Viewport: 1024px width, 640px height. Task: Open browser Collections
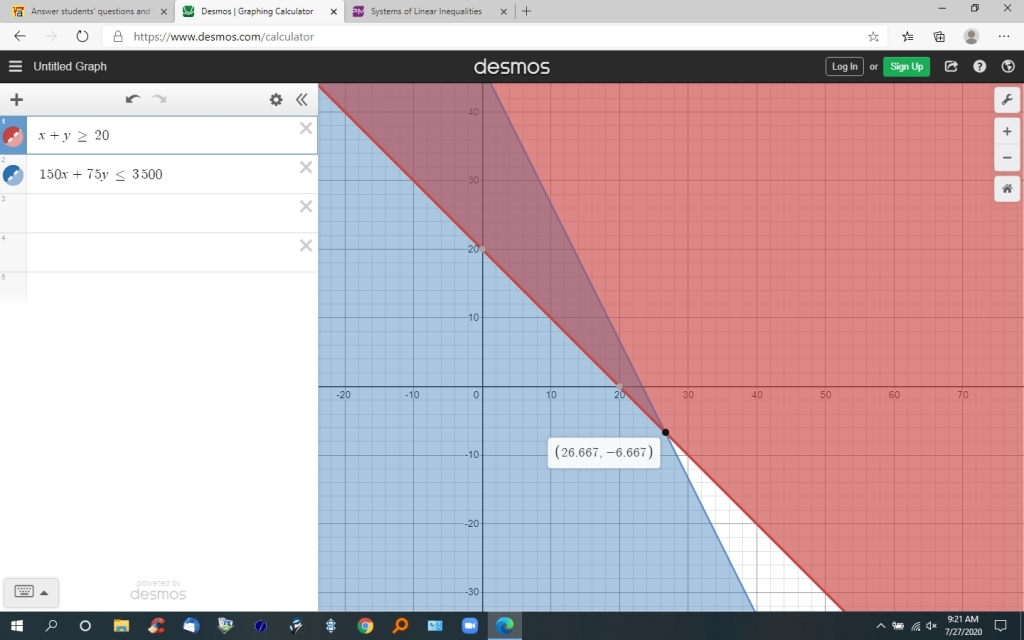coord(939,37)
